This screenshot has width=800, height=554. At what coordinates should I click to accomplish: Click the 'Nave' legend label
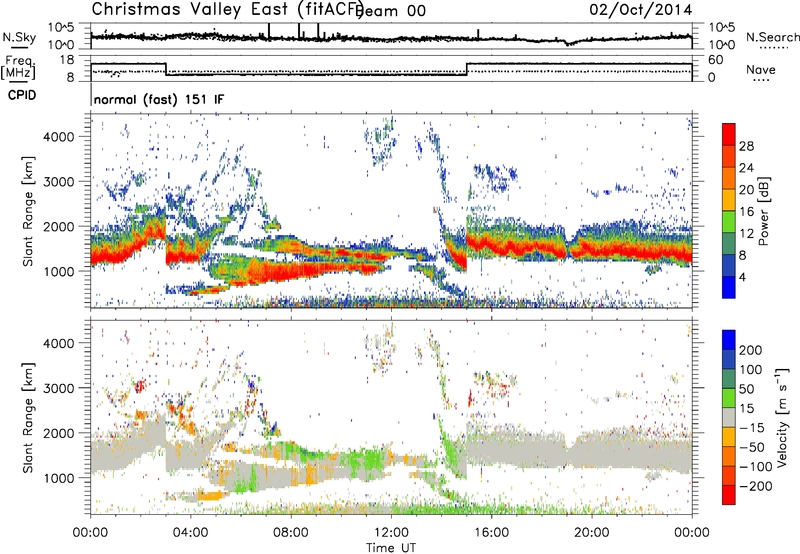(x=761, y=70)
